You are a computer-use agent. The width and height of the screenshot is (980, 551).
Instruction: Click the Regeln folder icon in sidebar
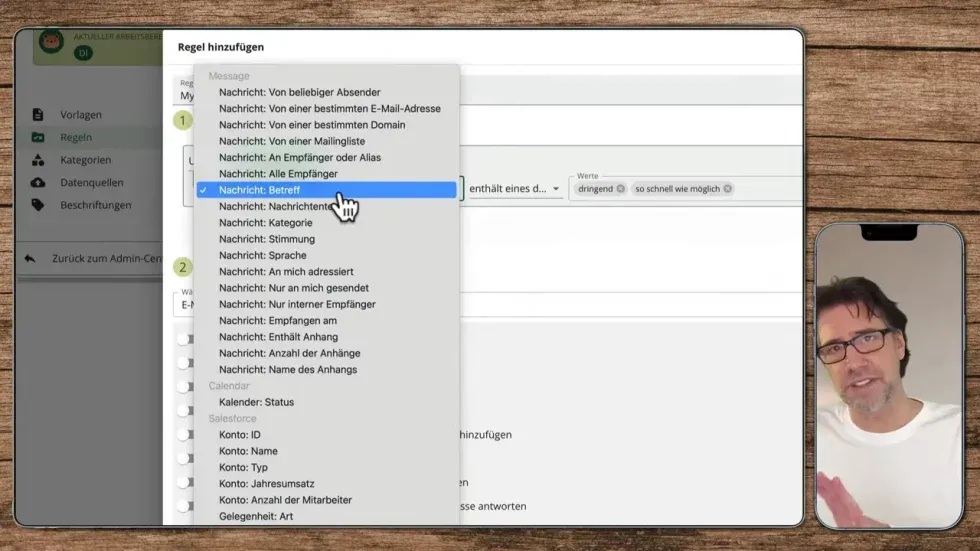38,138
